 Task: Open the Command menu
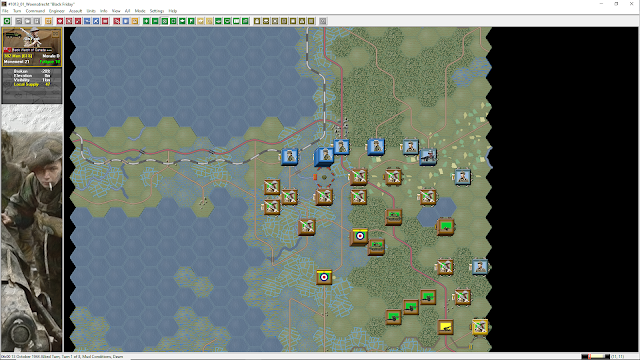pyautogui.click(x=35, y=11)
